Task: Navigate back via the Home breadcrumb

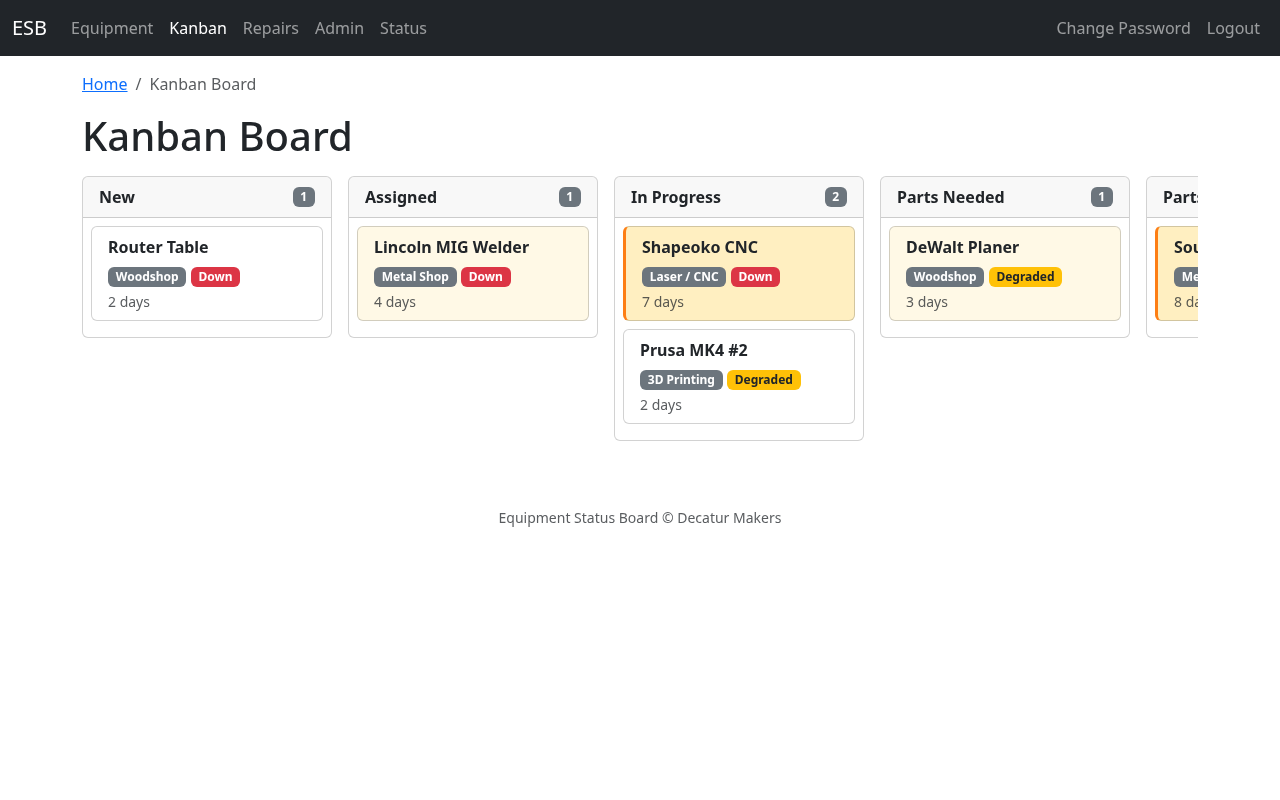Action: pyautogui.click(x=104, y=84)
